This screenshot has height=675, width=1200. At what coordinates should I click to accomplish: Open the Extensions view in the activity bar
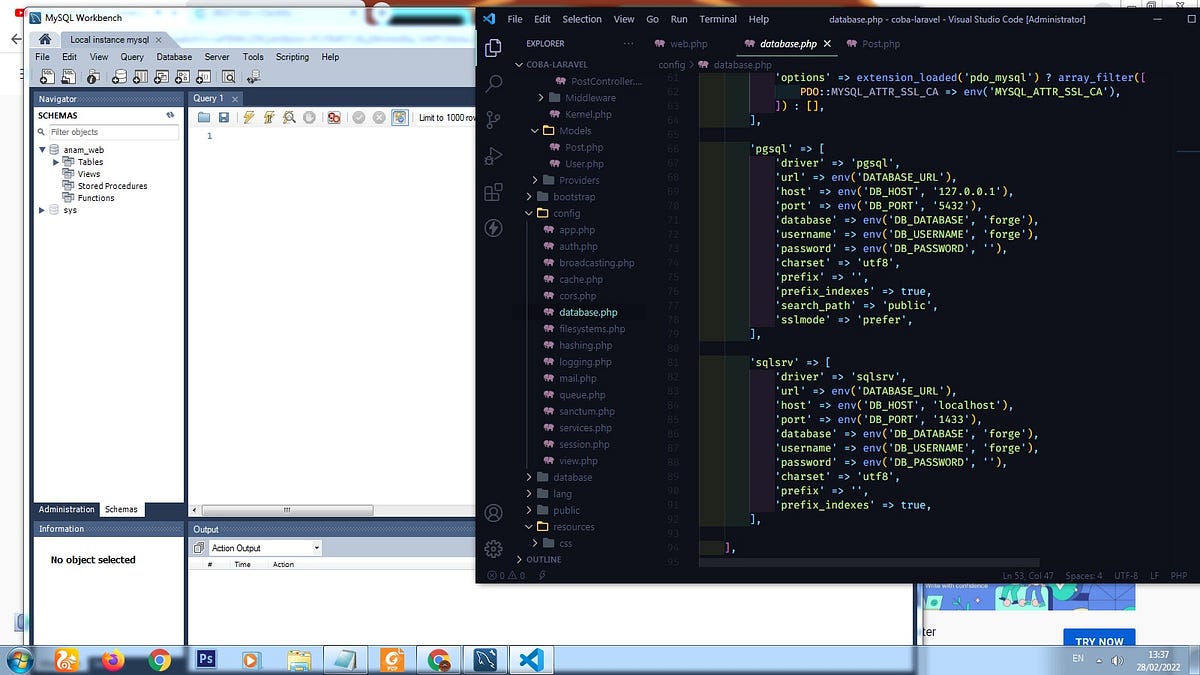493,192
